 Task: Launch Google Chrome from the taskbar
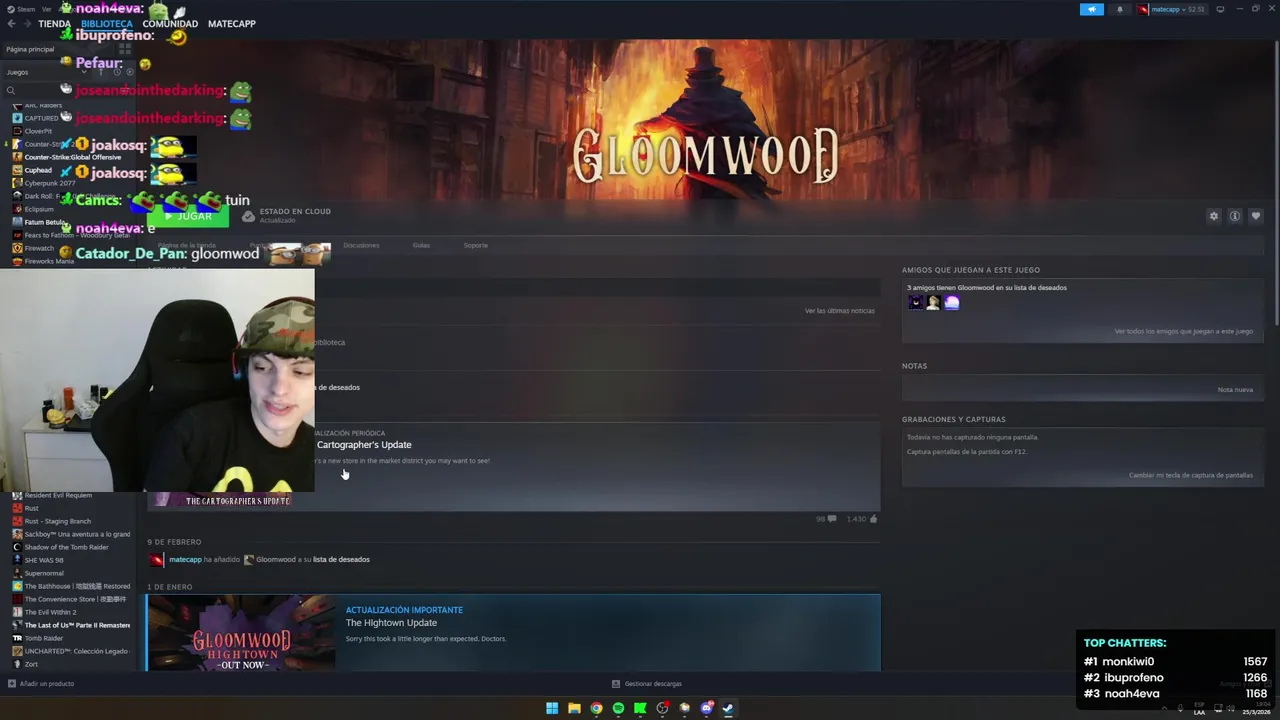pyautogui.click(x=596, y=708)
